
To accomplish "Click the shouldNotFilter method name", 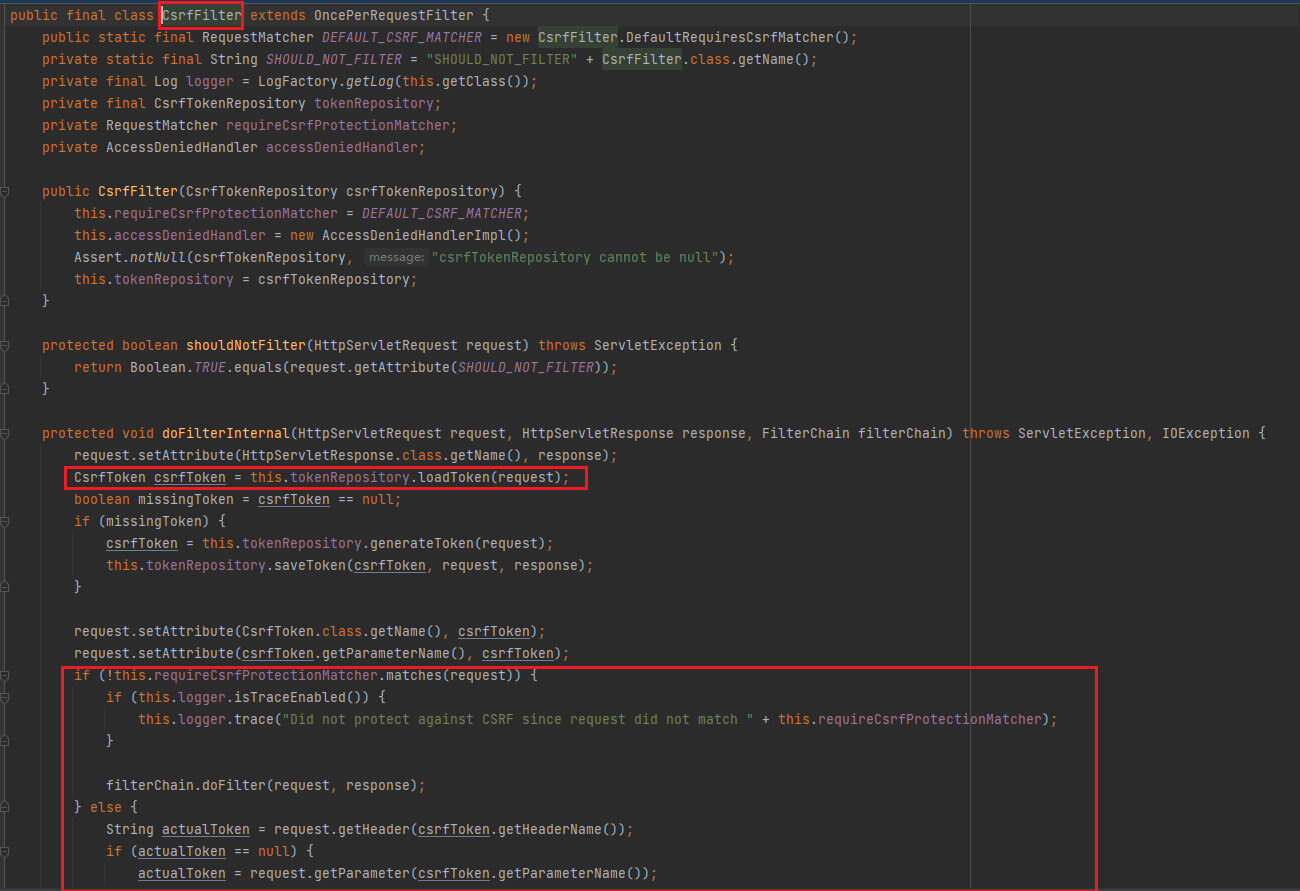I will pos(246,345).
